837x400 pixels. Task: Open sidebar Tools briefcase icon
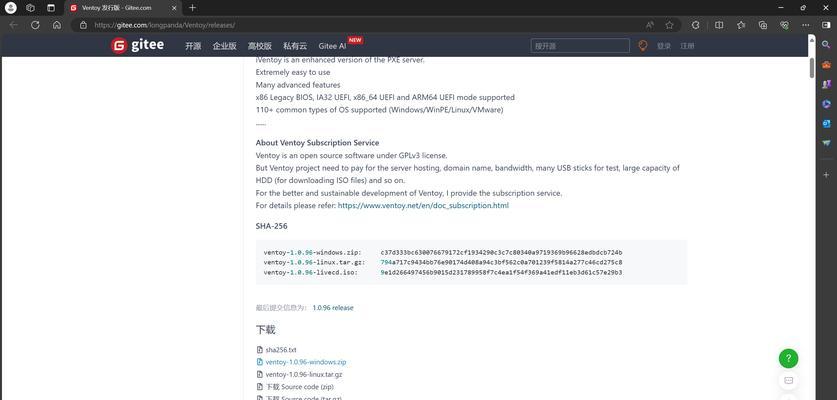point(826,65)
